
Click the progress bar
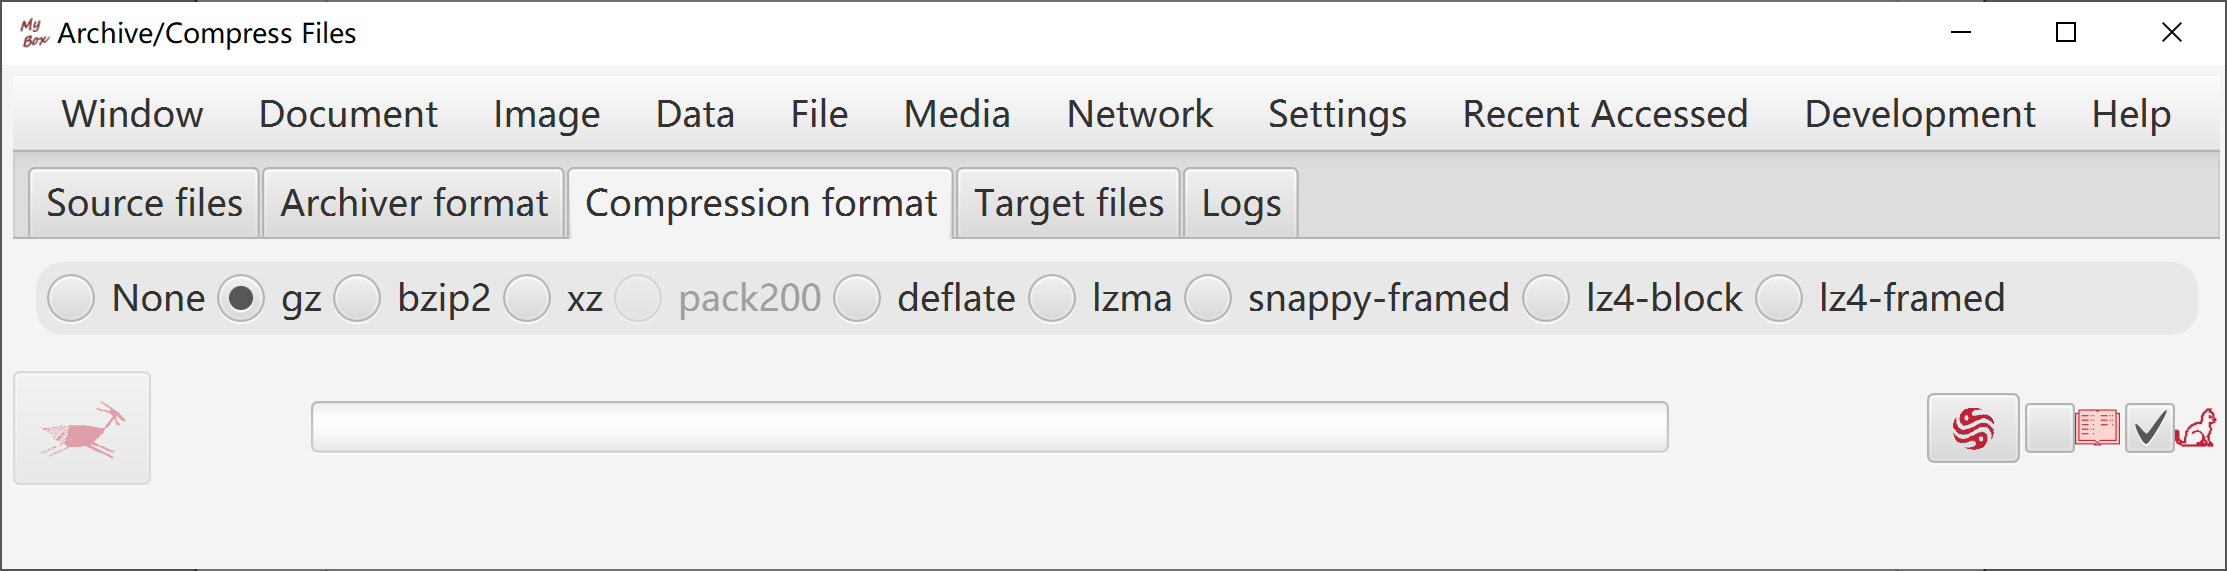tap(990, 427)
